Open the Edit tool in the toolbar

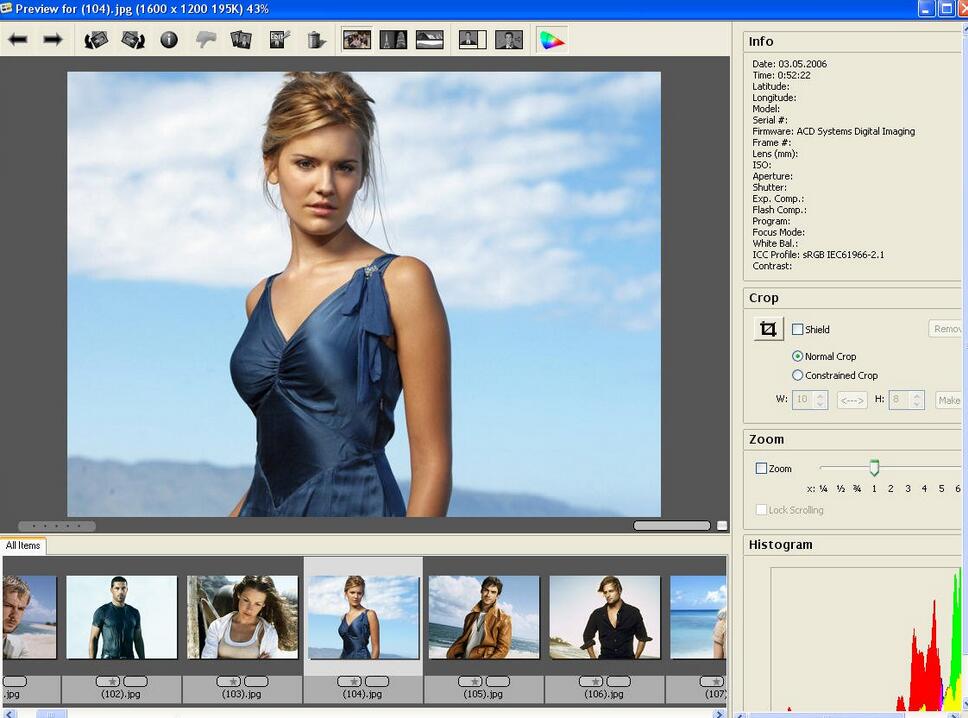click(279, 40)
